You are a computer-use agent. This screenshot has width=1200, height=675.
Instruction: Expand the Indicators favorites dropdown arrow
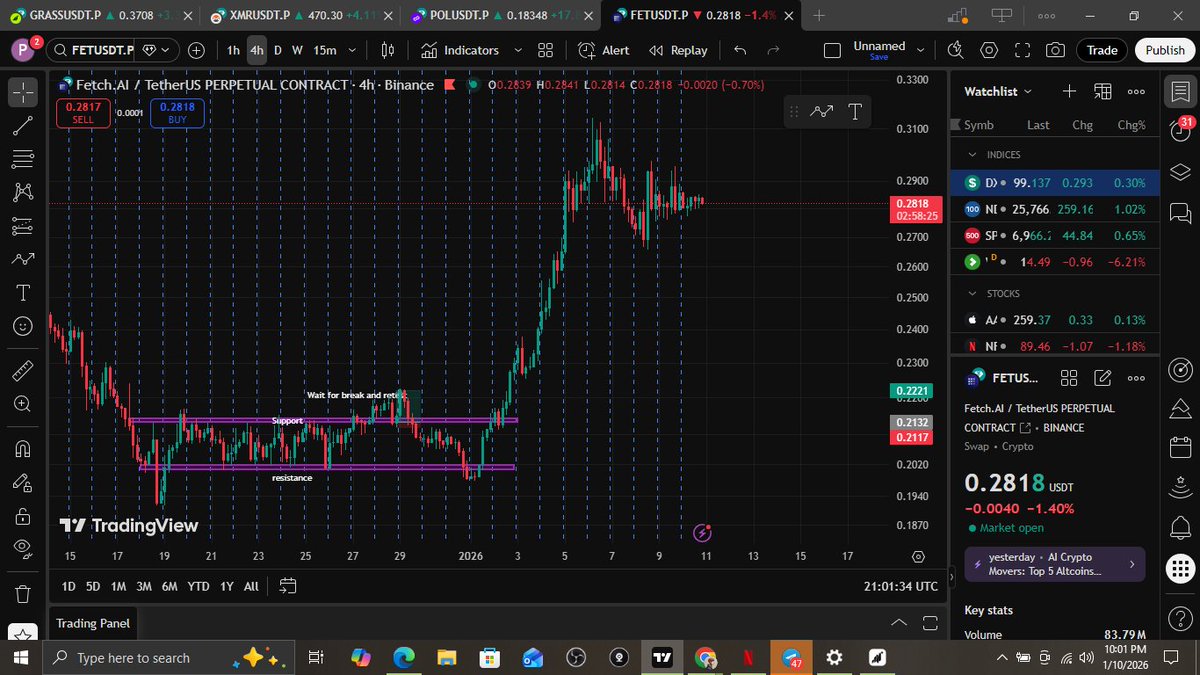[518, 50]
